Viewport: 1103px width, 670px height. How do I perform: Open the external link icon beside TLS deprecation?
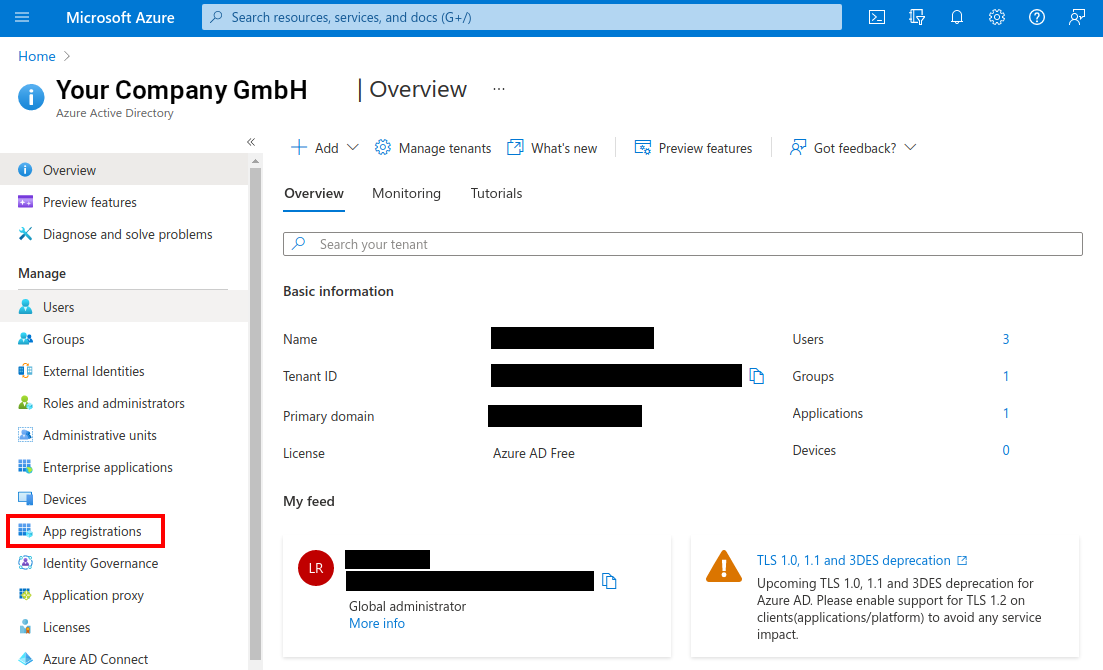point(962,560)
